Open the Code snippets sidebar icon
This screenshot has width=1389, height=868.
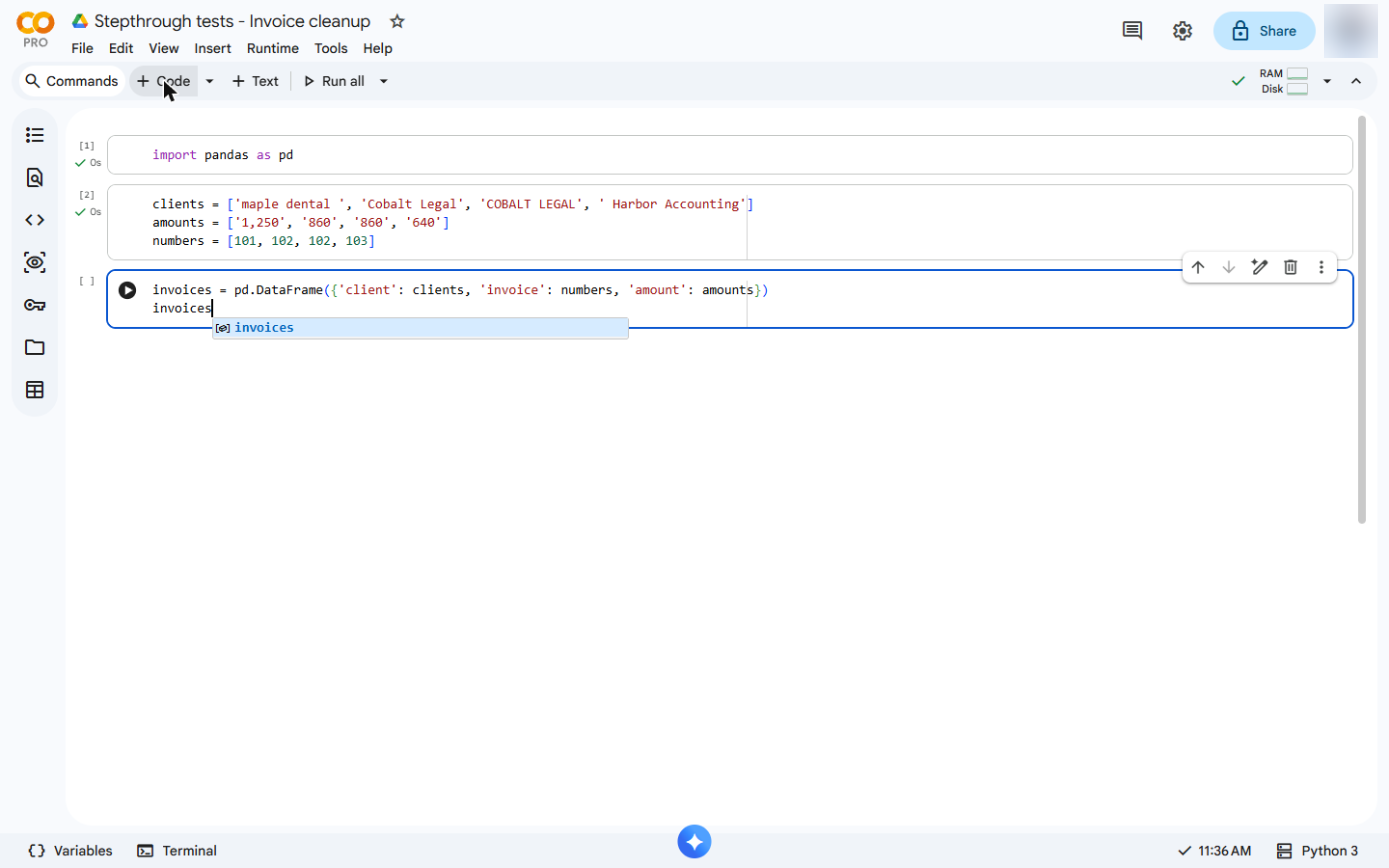pyautogui.click(x=35, y=220)
